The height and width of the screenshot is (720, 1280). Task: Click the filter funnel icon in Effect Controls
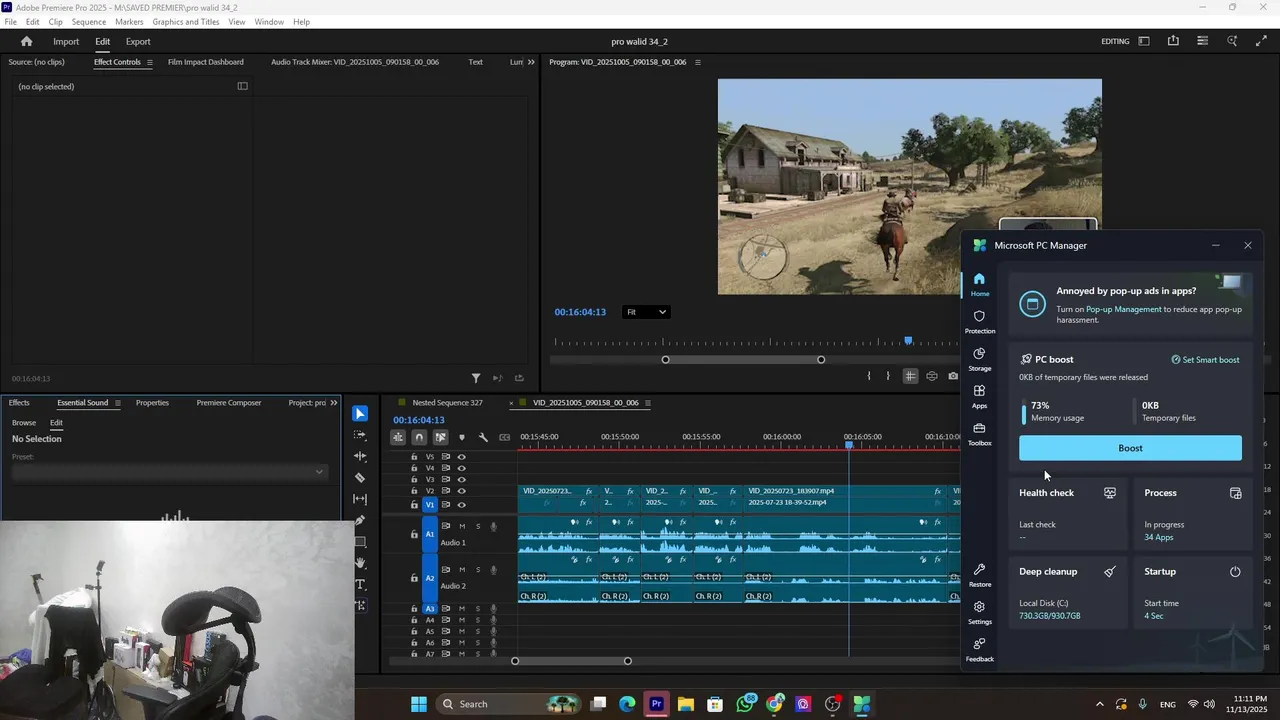pos(476,378)
